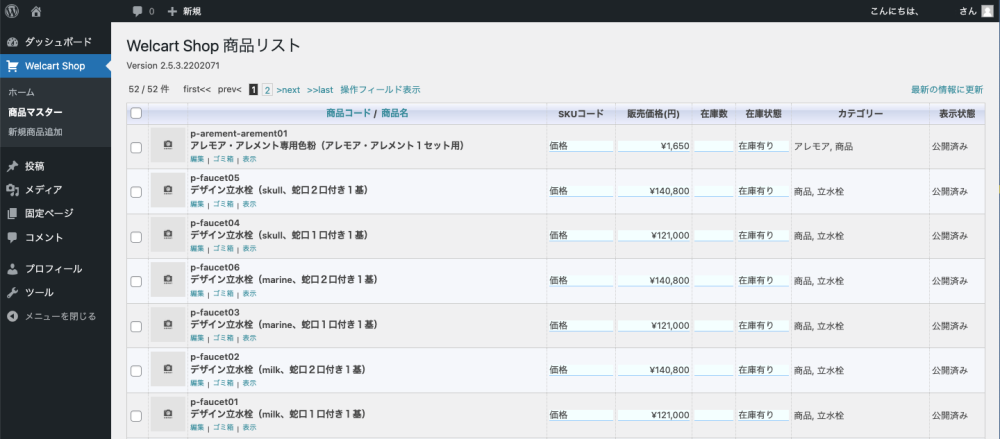Image resolution: width=1000 pixels, height=439 pixels.
Task: Open the ツール tools menu
Action: 39,293
